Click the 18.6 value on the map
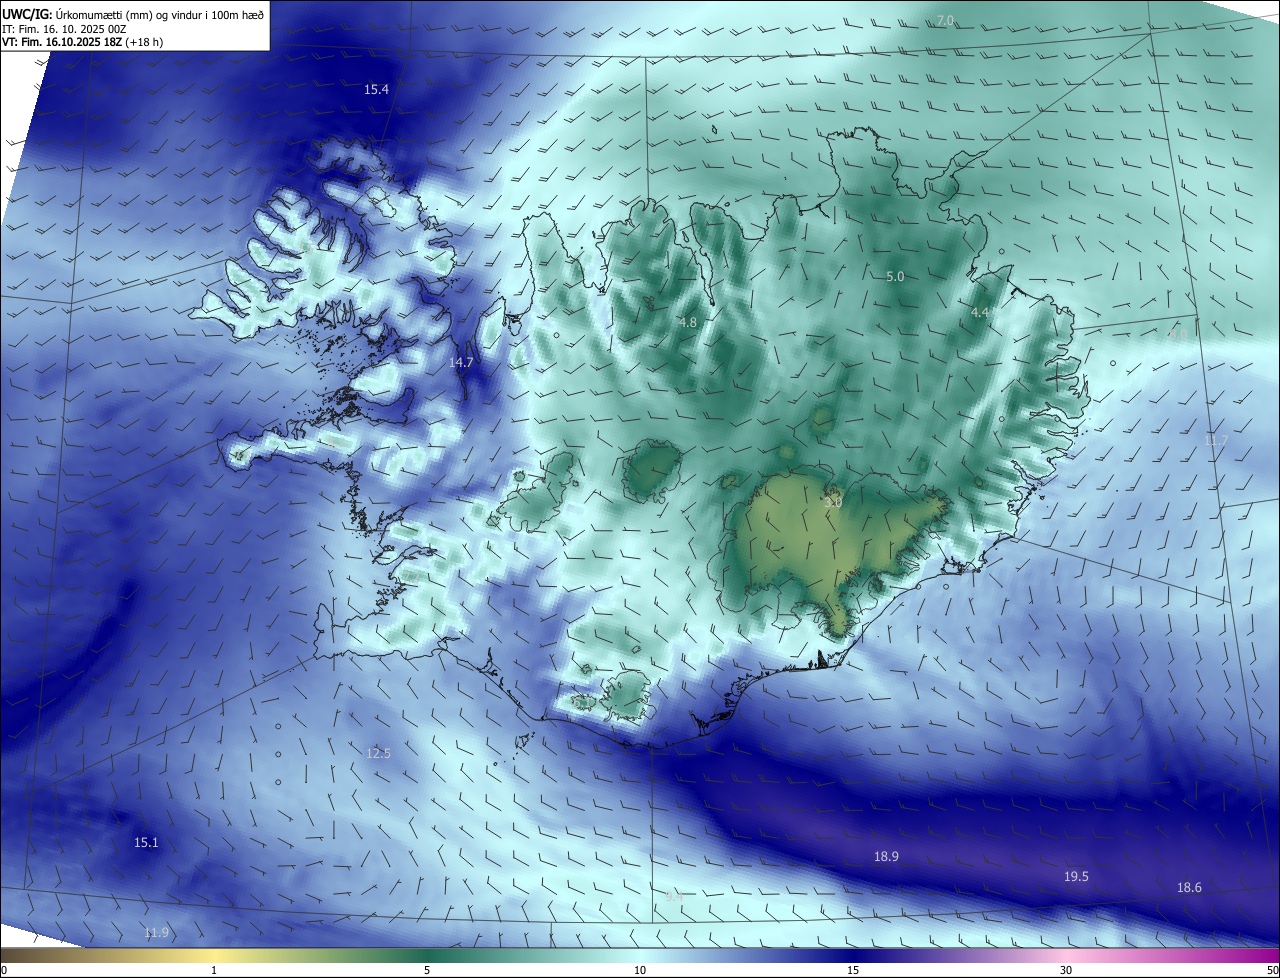This screenshot has height=978, width=1280. coord(1189,888)
